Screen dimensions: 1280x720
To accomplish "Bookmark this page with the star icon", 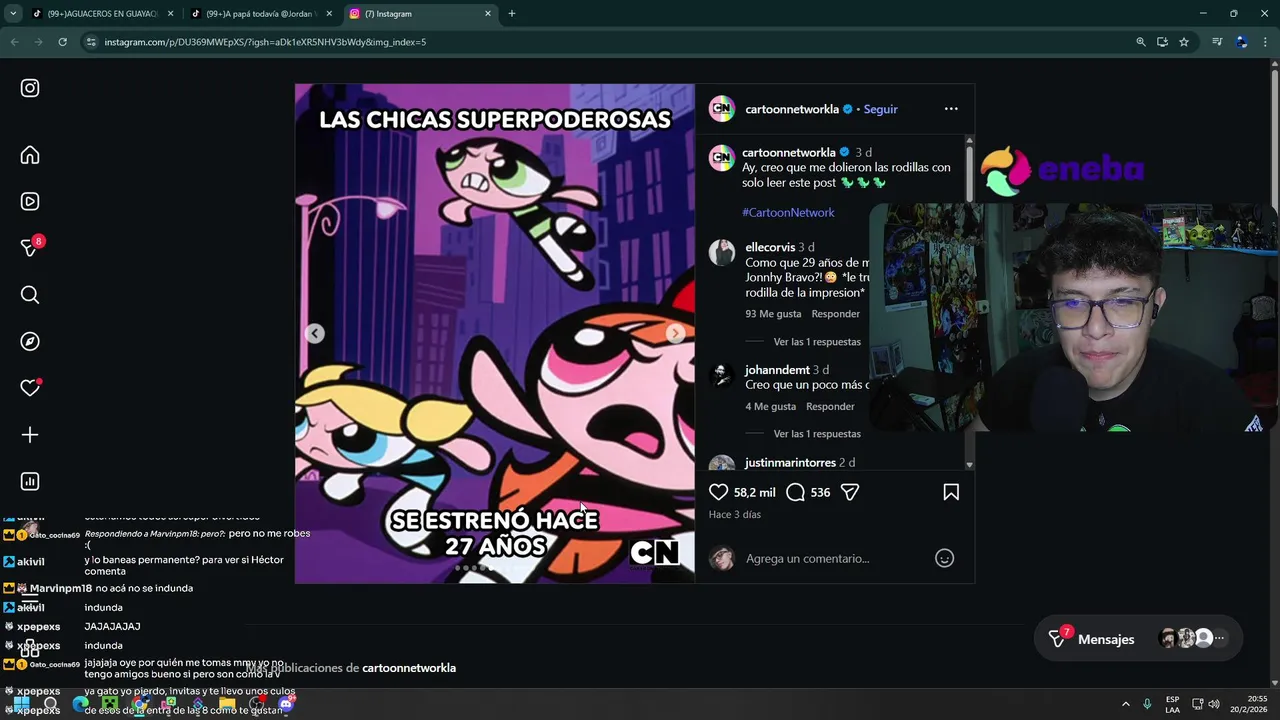I will pyautogui.click(x=1184, y=42).
